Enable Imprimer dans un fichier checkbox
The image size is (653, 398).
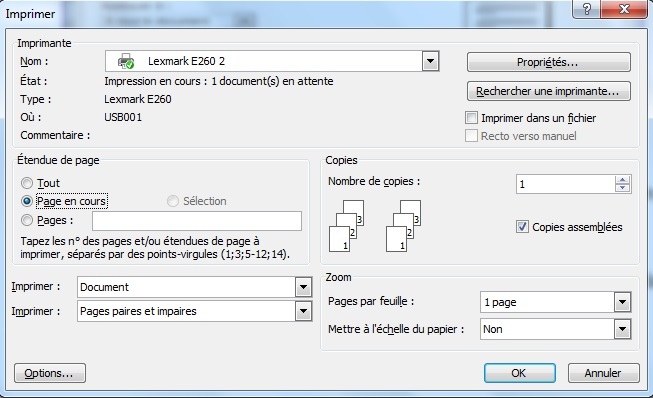(x=471, y=118)
